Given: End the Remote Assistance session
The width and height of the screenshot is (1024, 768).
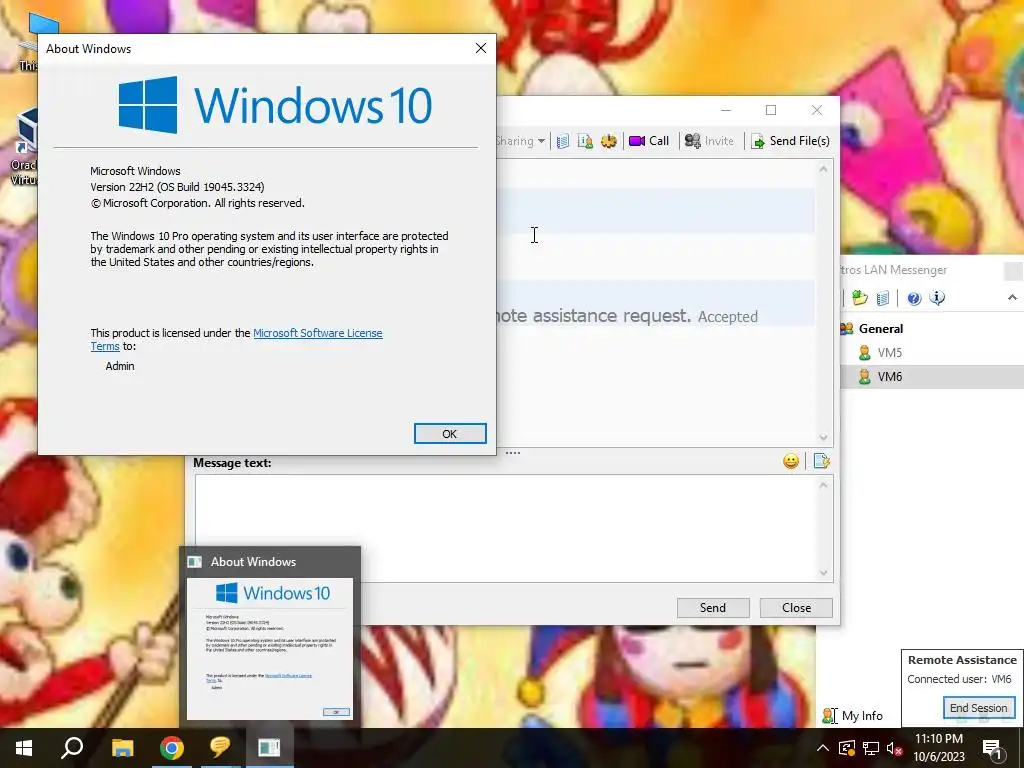Looking at the screenshot, I should click(x=978, y=708).
